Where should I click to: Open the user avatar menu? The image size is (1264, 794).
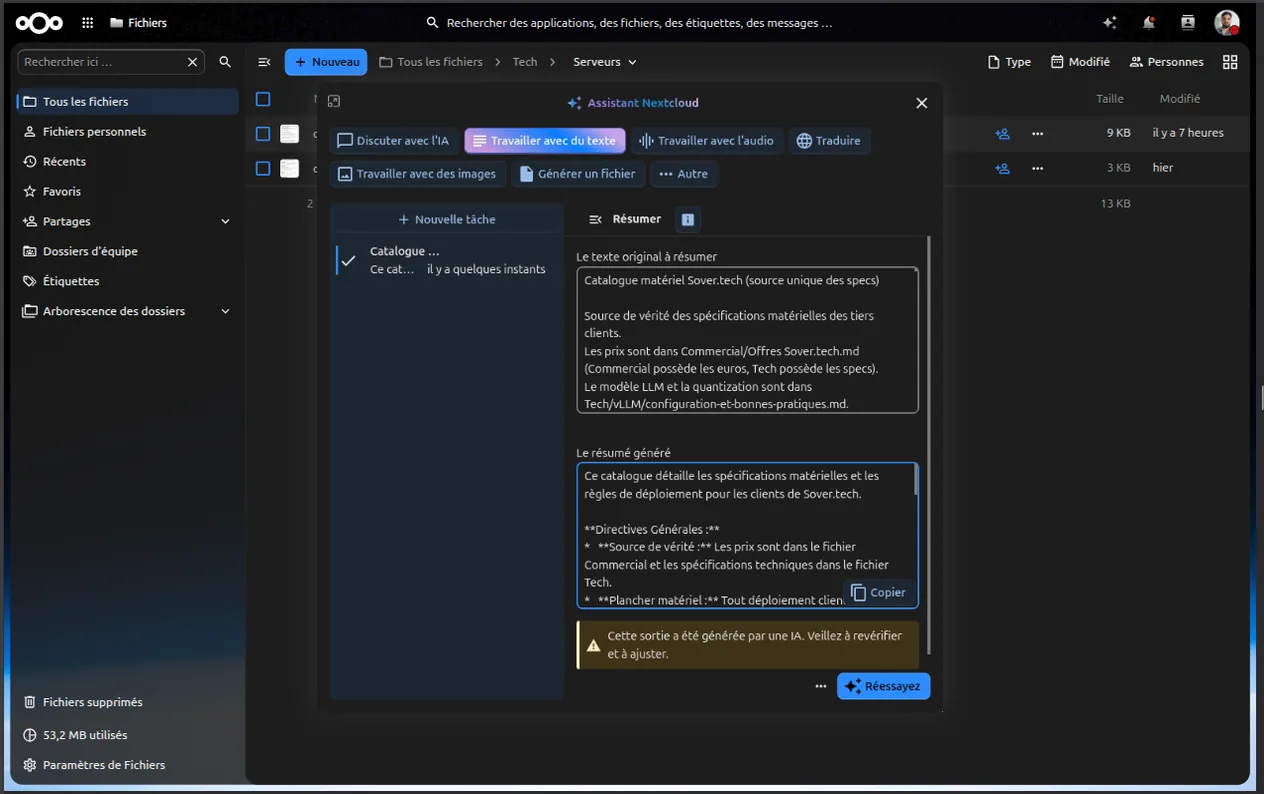point(1227,22)
